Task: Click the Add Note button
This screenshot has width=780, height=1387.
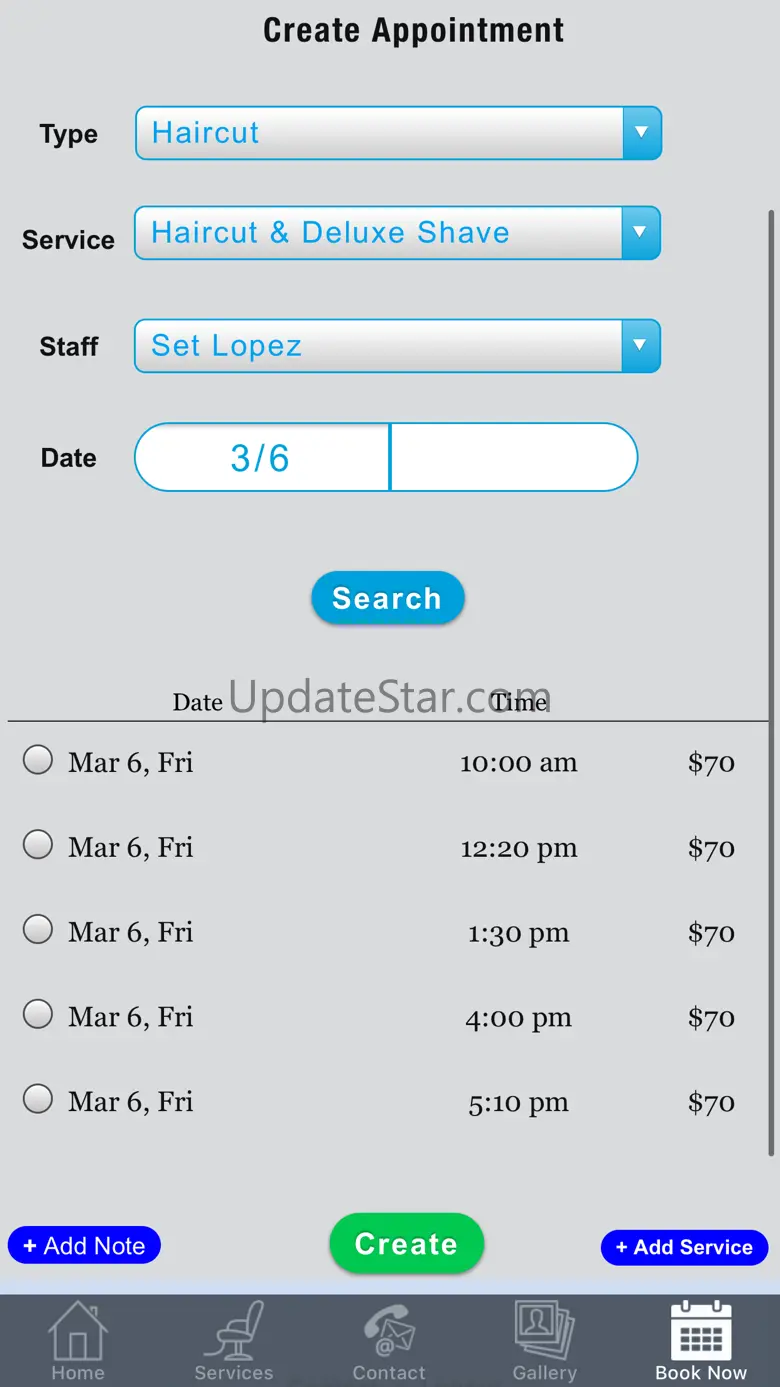Action: tap(84, 1246)
